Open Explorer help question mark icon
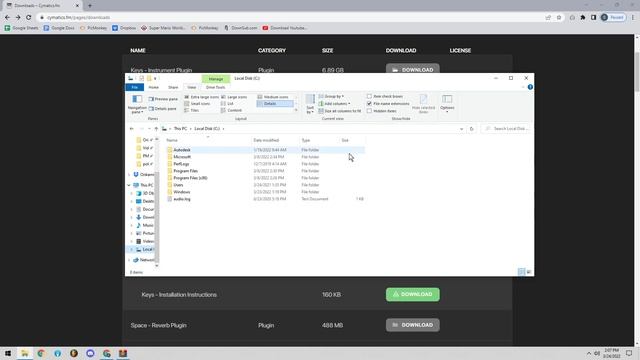The height and width of the screenshot is (360, 640). [530, 87]
